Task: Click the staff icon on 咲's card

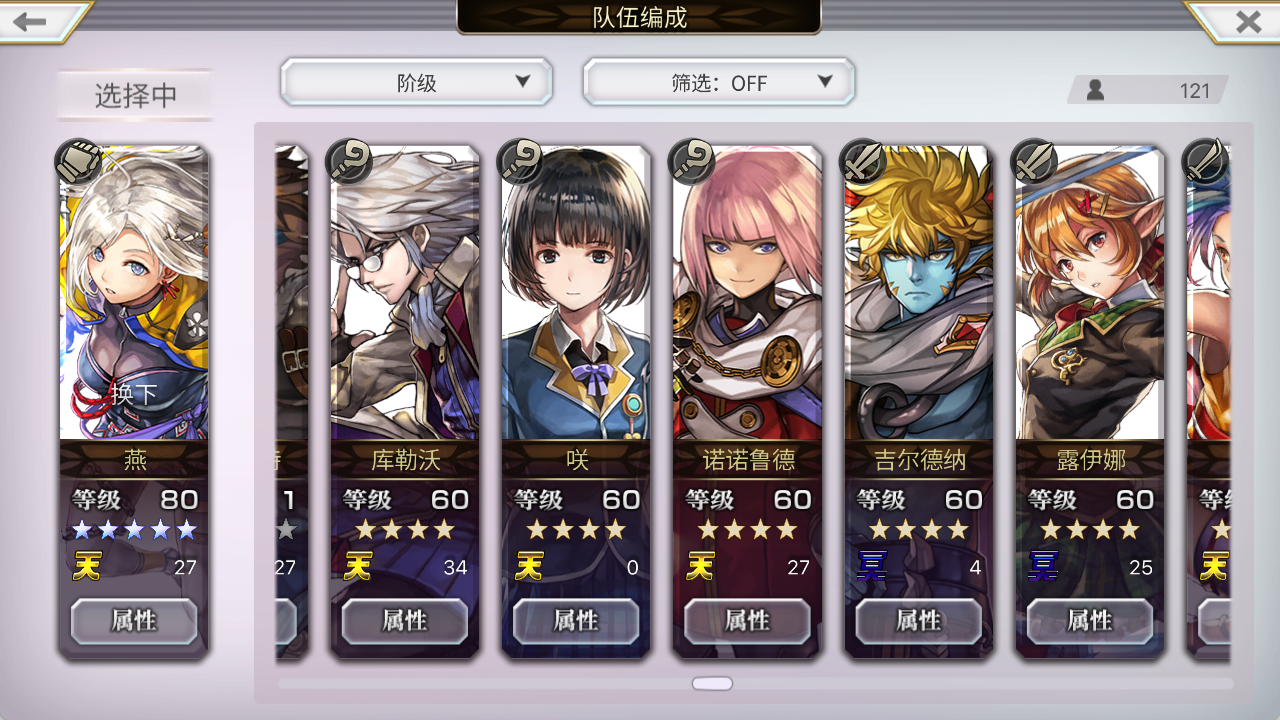Action: click(520, 162)
